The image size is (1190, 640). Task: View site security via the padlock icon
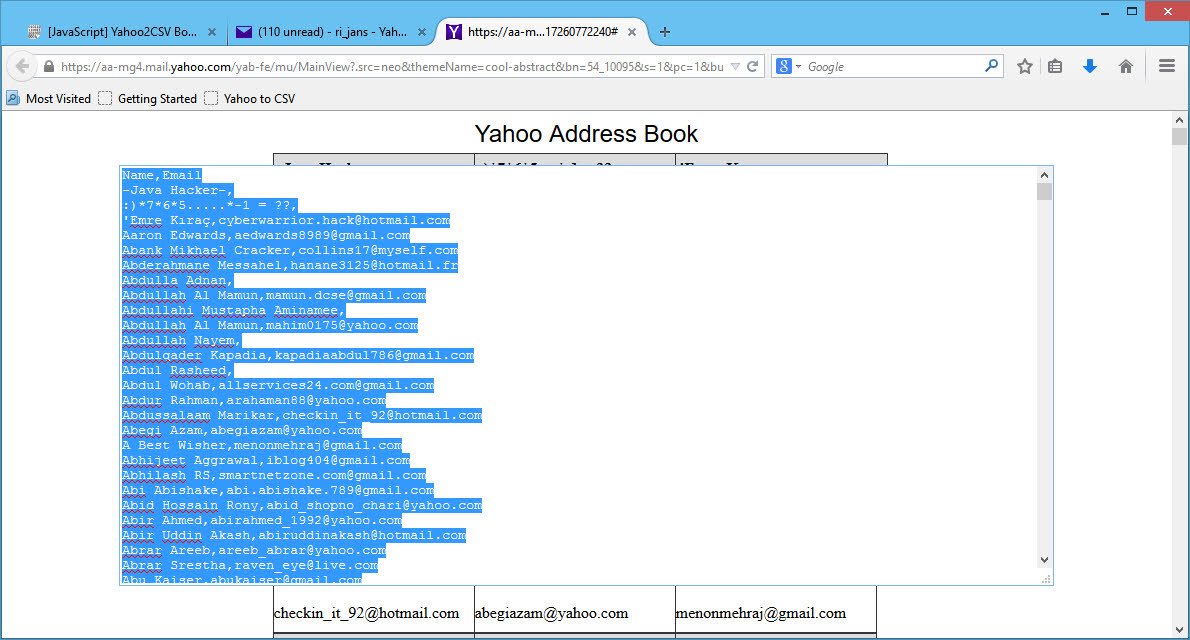pos(49,66)
